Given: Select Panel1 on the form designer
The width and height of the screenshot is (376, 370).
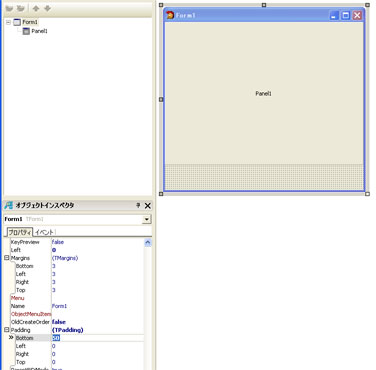Looking at the screenshot, I should pyautogui.click(x=263, y=94).
